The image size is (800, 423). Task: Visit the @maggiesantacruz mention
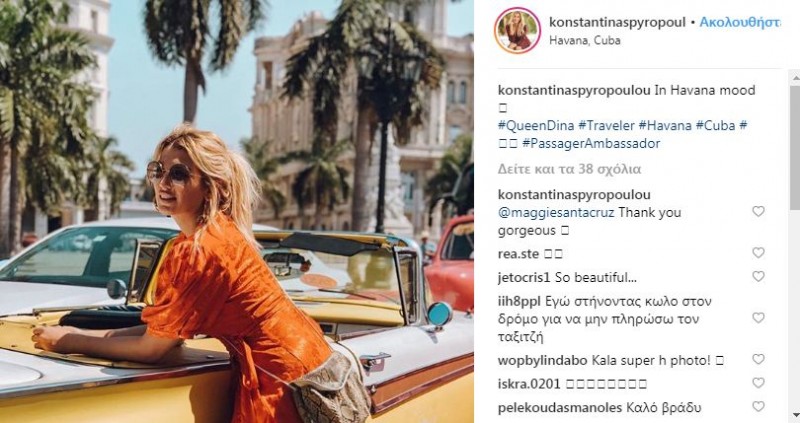556,212
